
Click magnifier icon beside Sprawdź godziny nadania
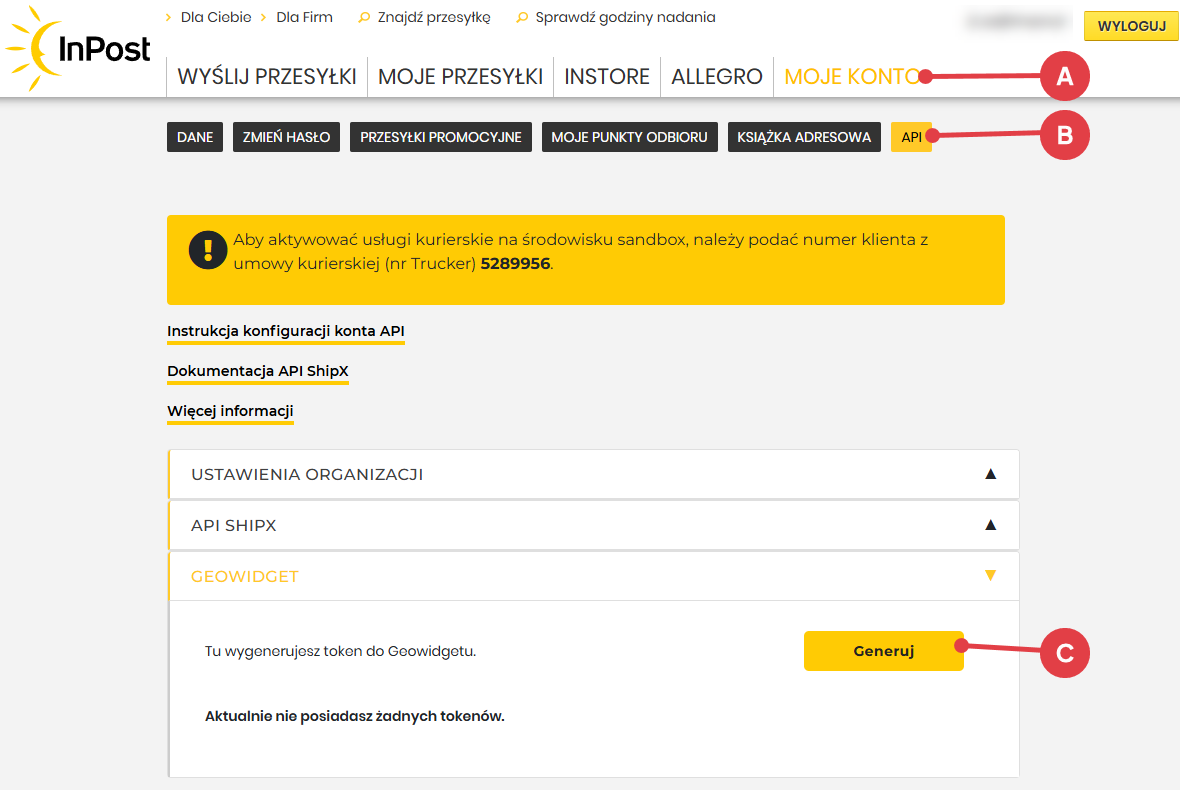point(522,17)
